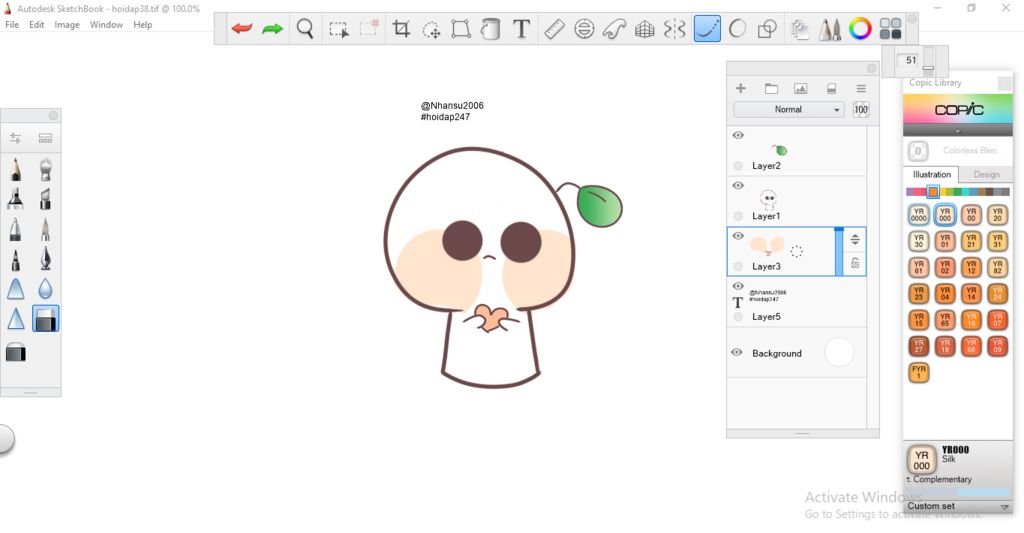The image size is (1024, 533).
Task: Open the Image menu
Action: (x=67, y=25)
